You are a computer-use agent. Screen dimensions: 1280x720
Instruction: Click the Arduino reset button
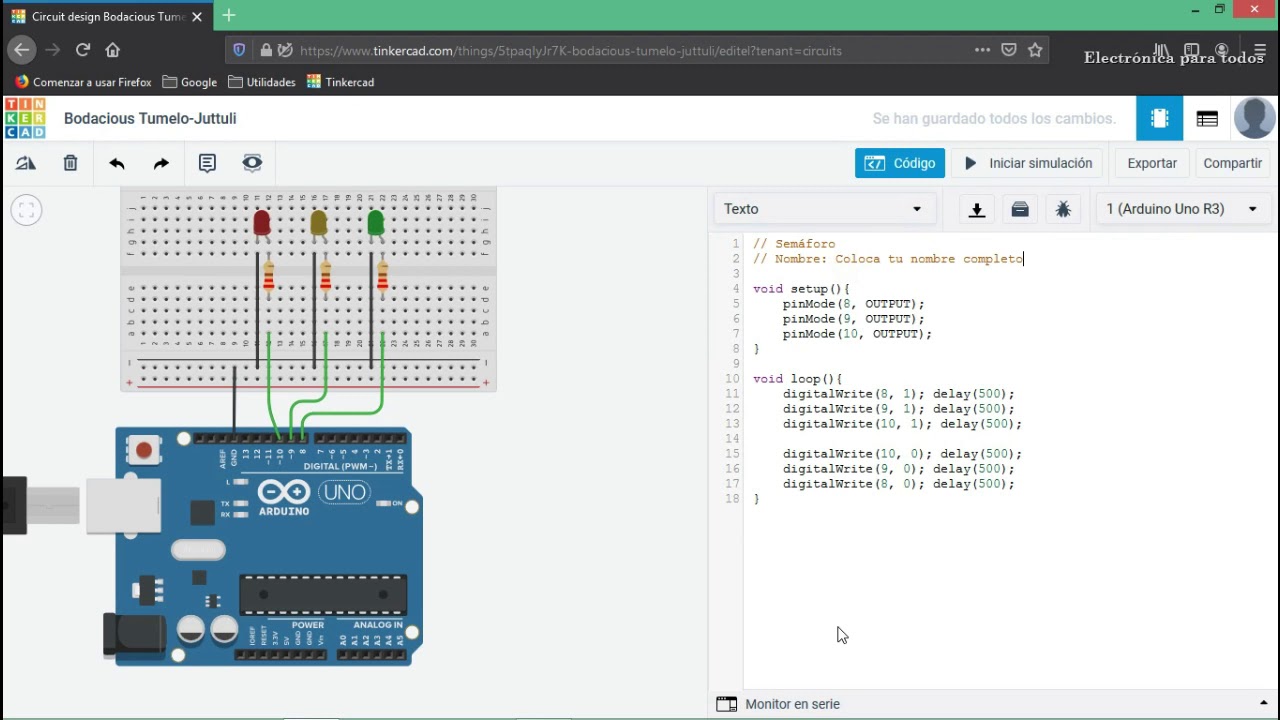click(144, 451)
